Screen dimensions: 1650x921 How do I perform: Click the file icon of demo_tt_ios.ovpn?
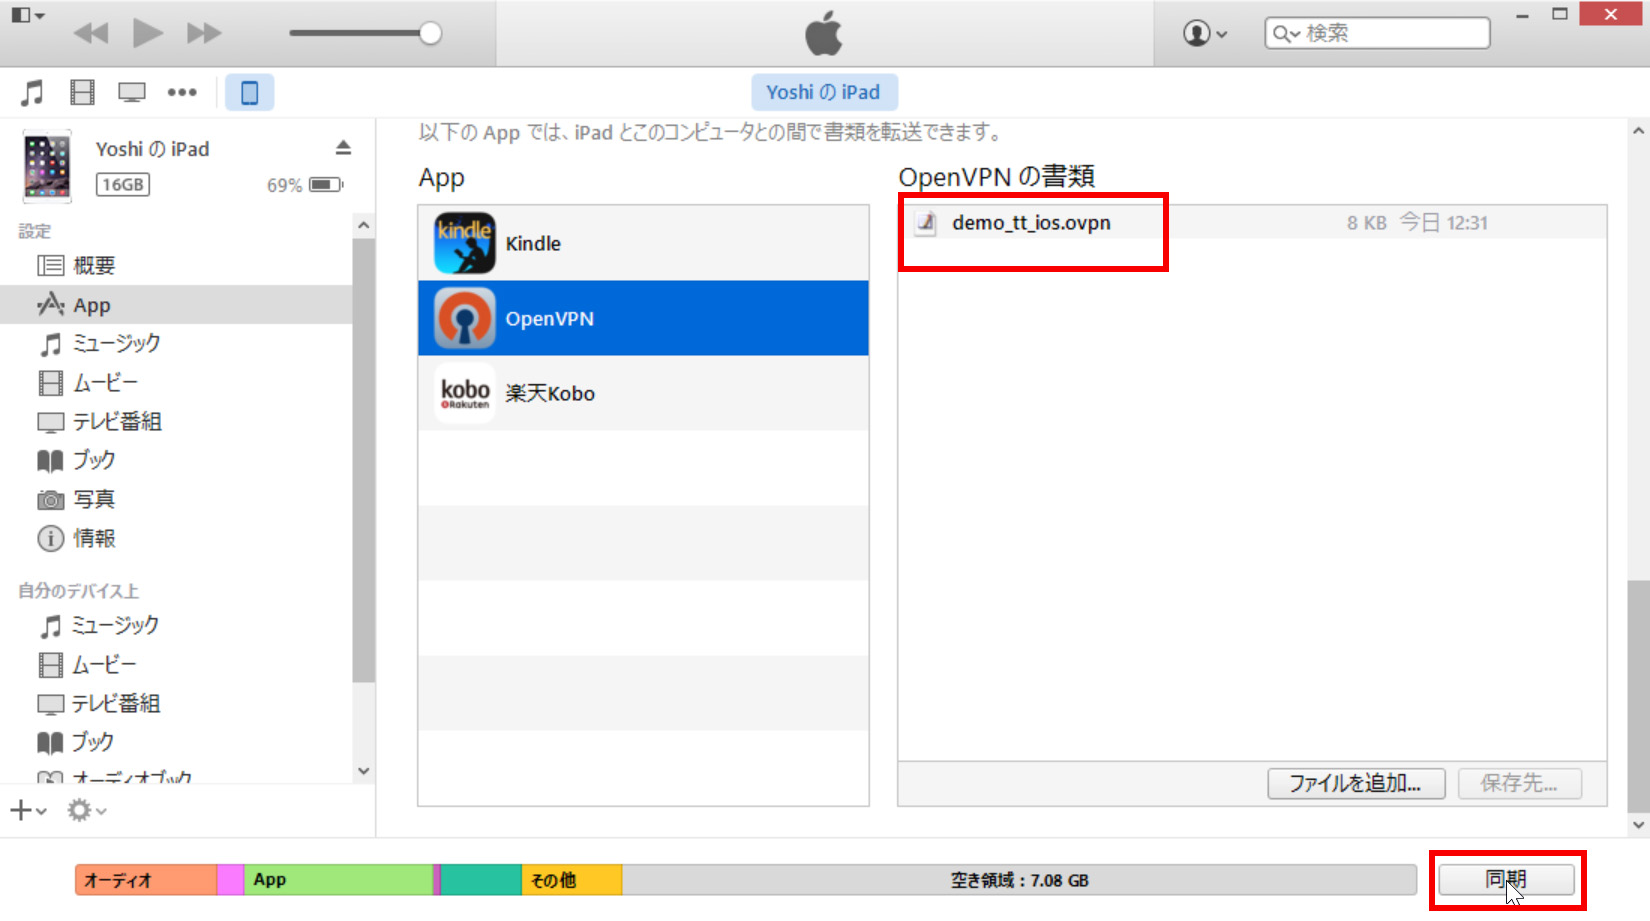926,222
